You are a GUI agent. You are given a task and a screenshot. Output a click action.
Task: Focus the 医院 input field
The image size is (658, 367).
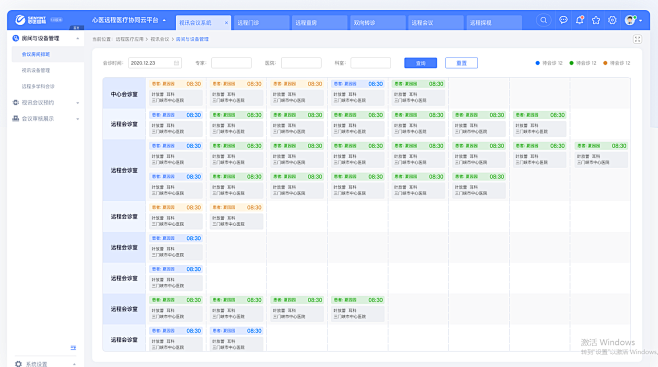tap(301, 63)
